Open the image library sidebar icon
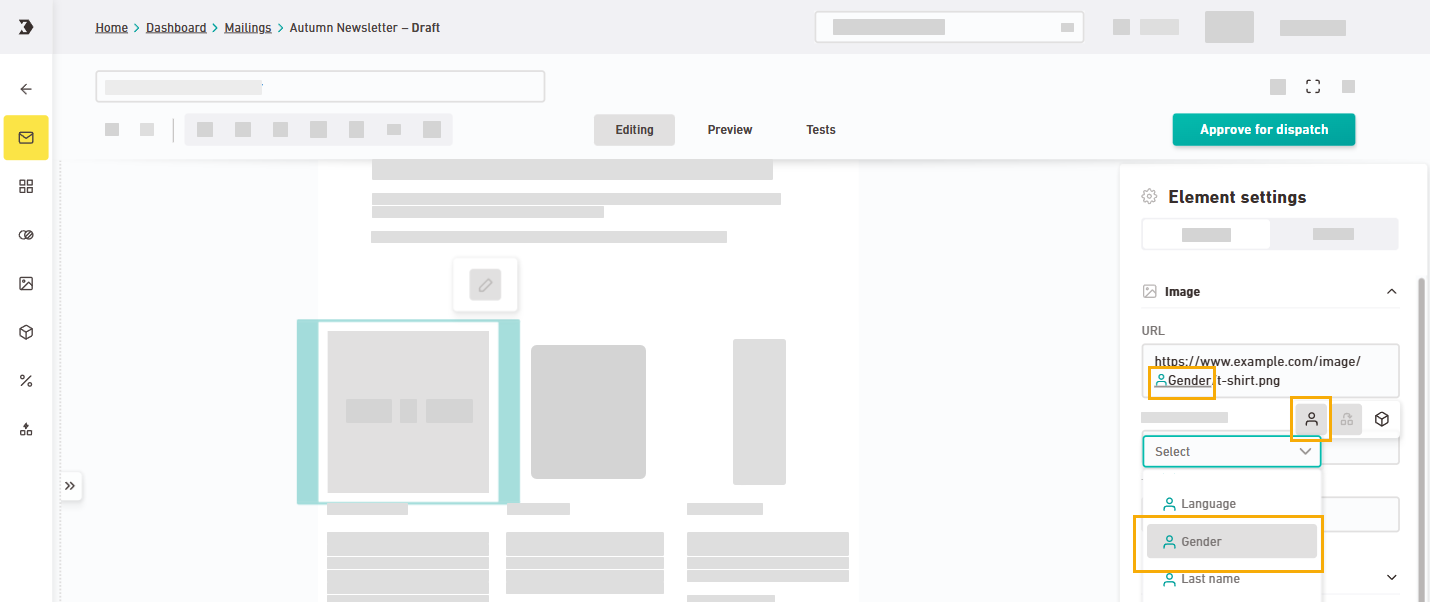1430x602 pixels. pos(26,283)
